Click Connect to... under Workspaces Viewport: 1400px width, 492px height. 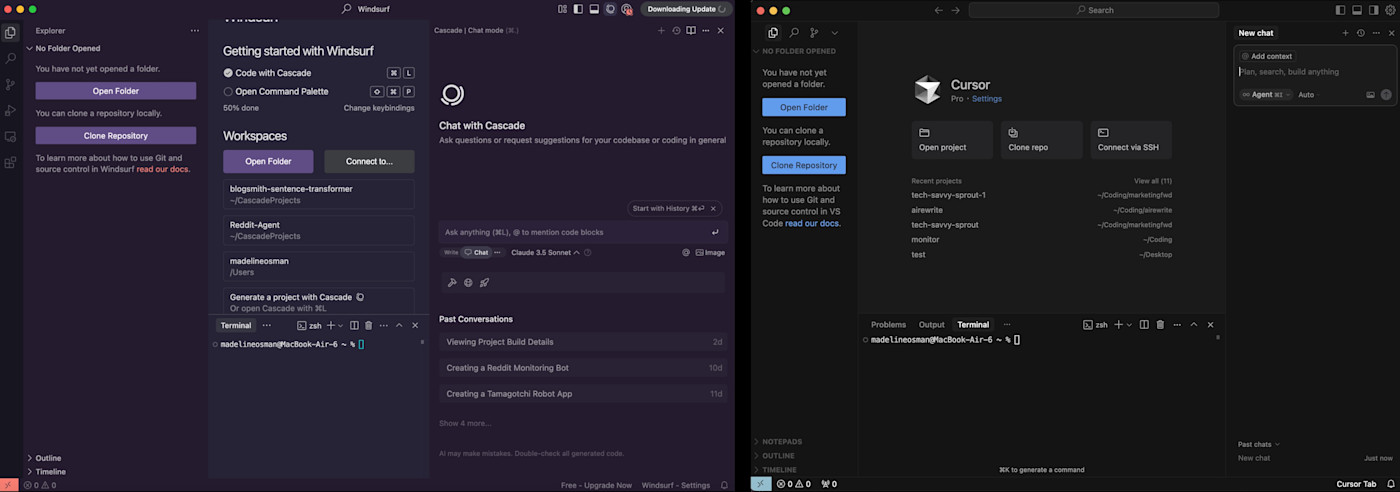pyautogui.click(x=369, y=161)
